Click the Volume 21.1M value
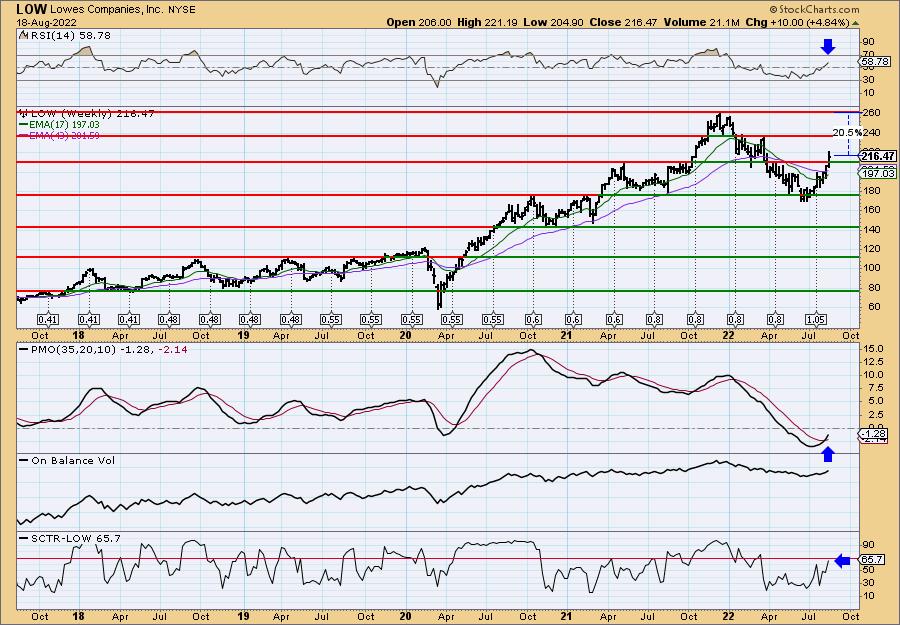The height and width of the screenshot is (625, 900). click(699, 22)
